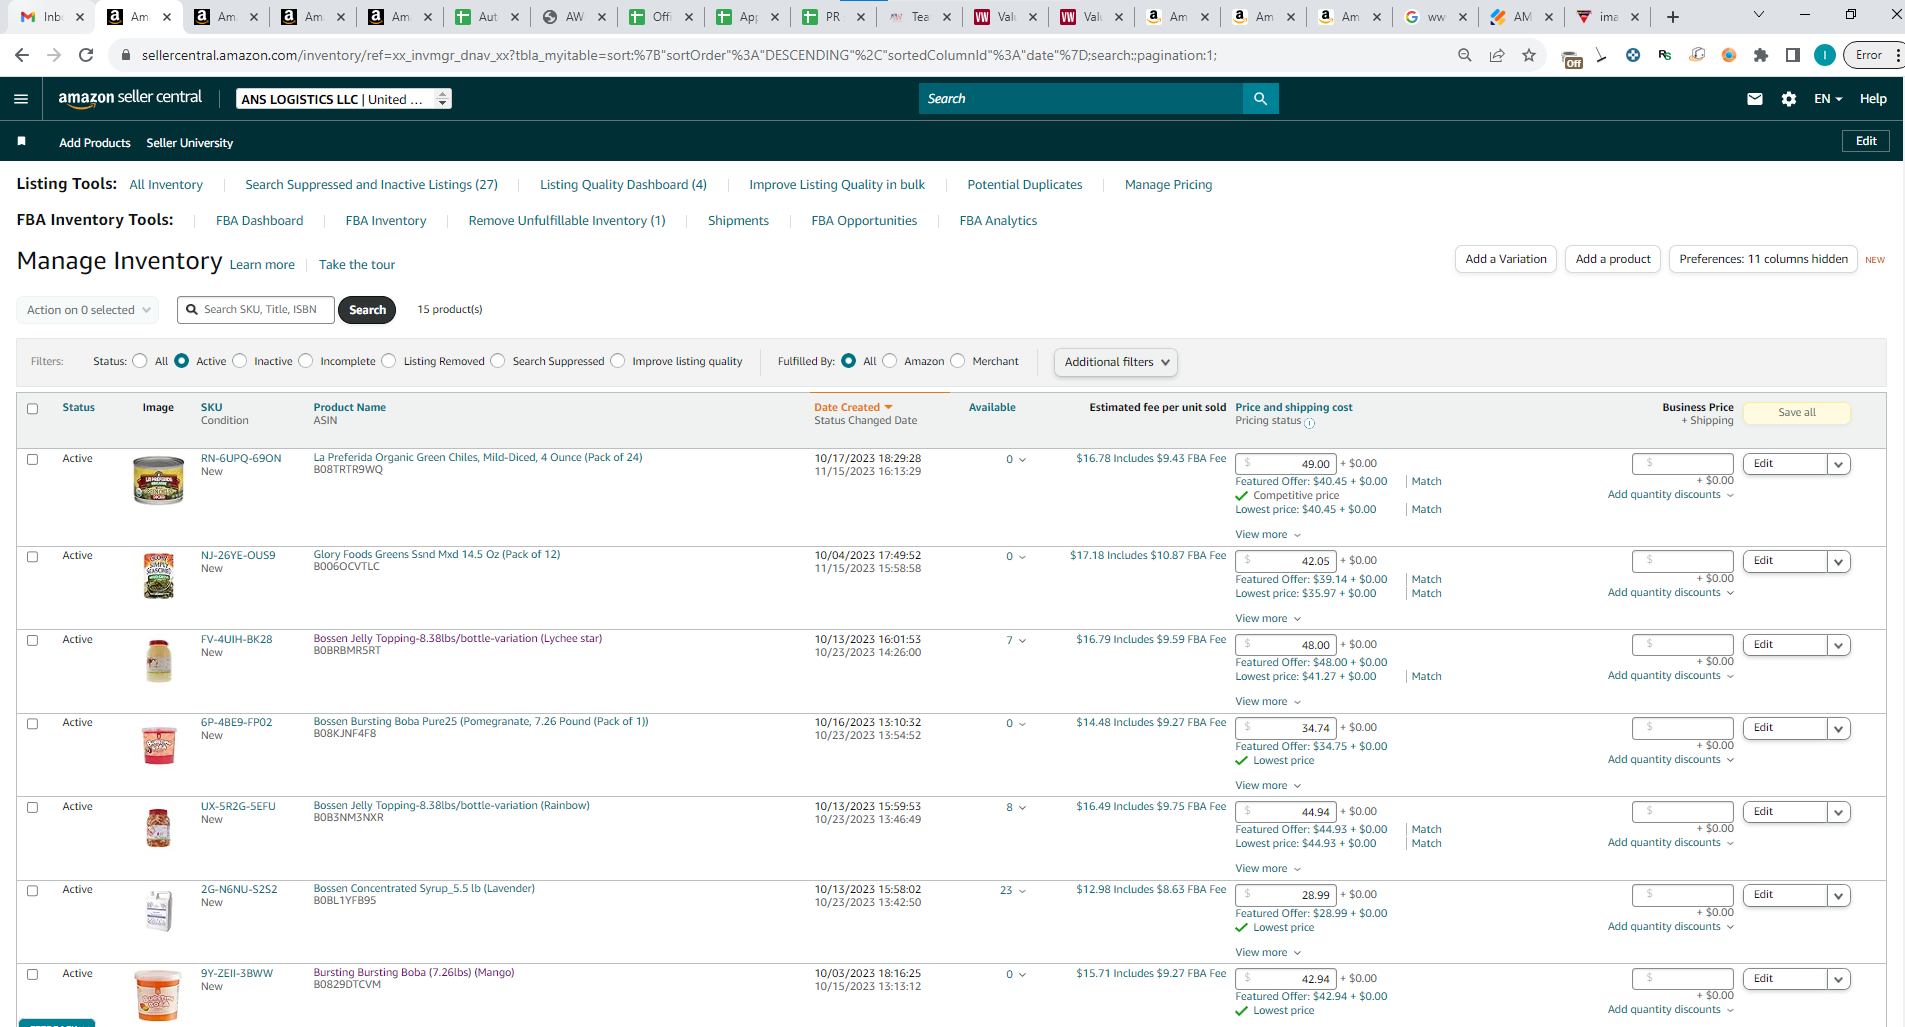The height and width of the screenshot is (1027, 1905).
Task: Open the Glory Foods Greens product image
Action: tap(158, 576)
